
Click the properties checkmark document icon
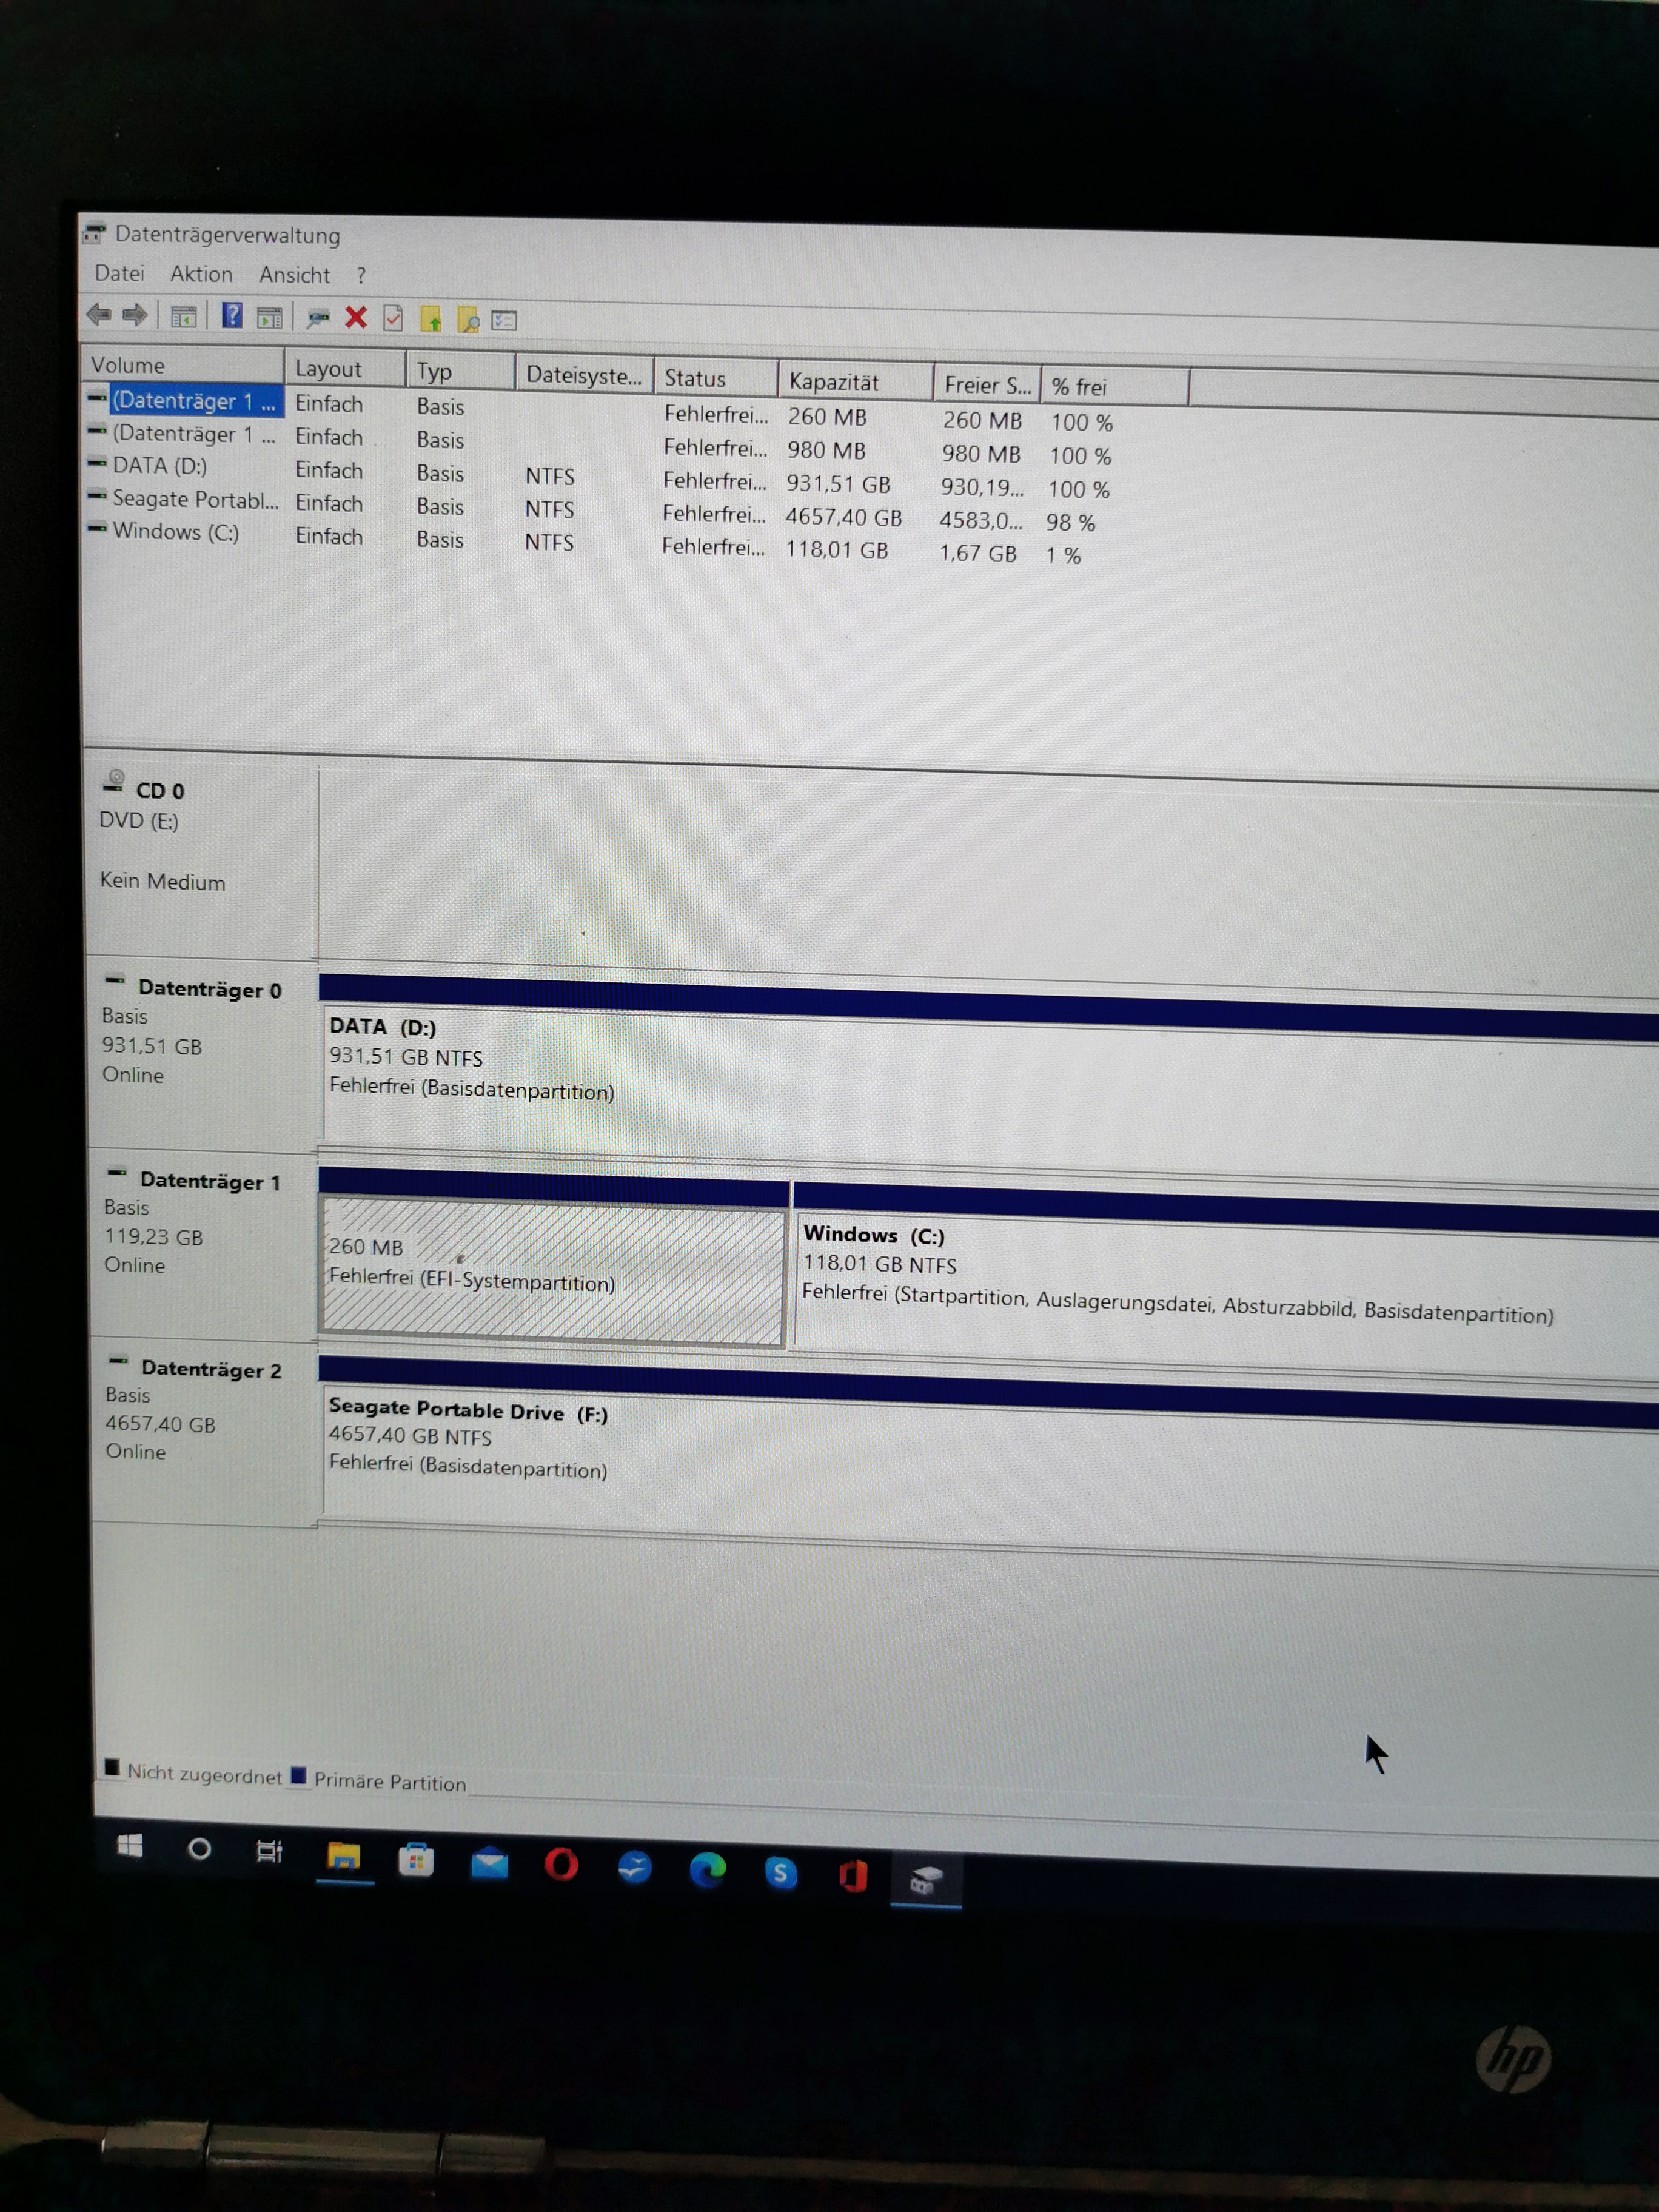(393, 319)
